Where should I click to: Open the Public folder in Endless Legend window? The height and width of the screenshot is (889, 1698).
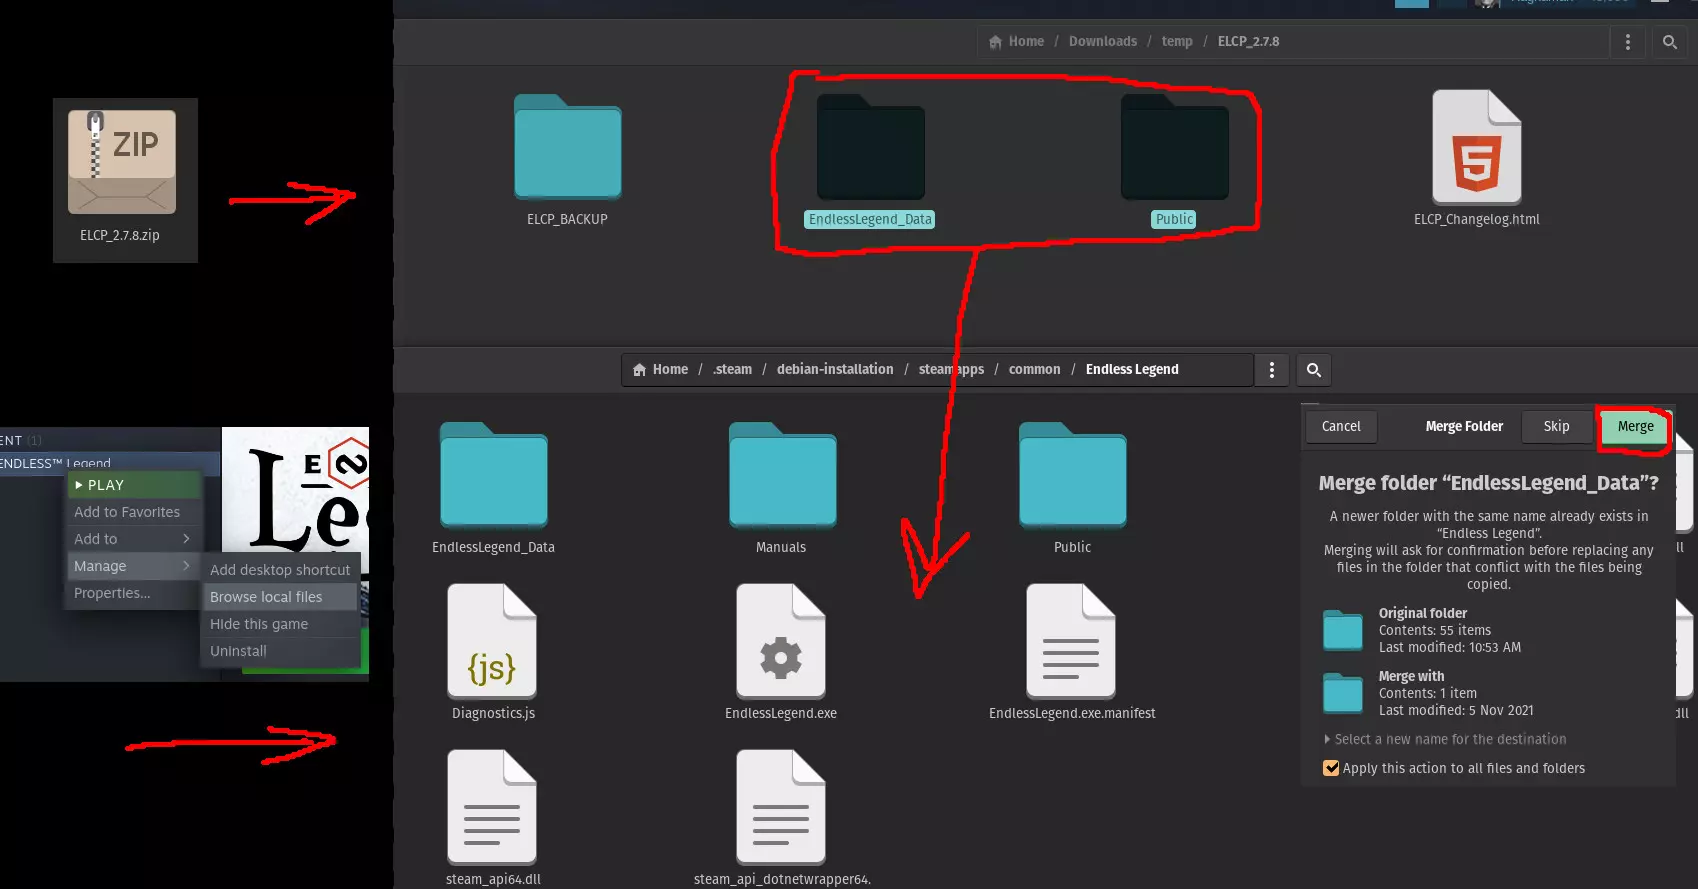click(1073, 474)
